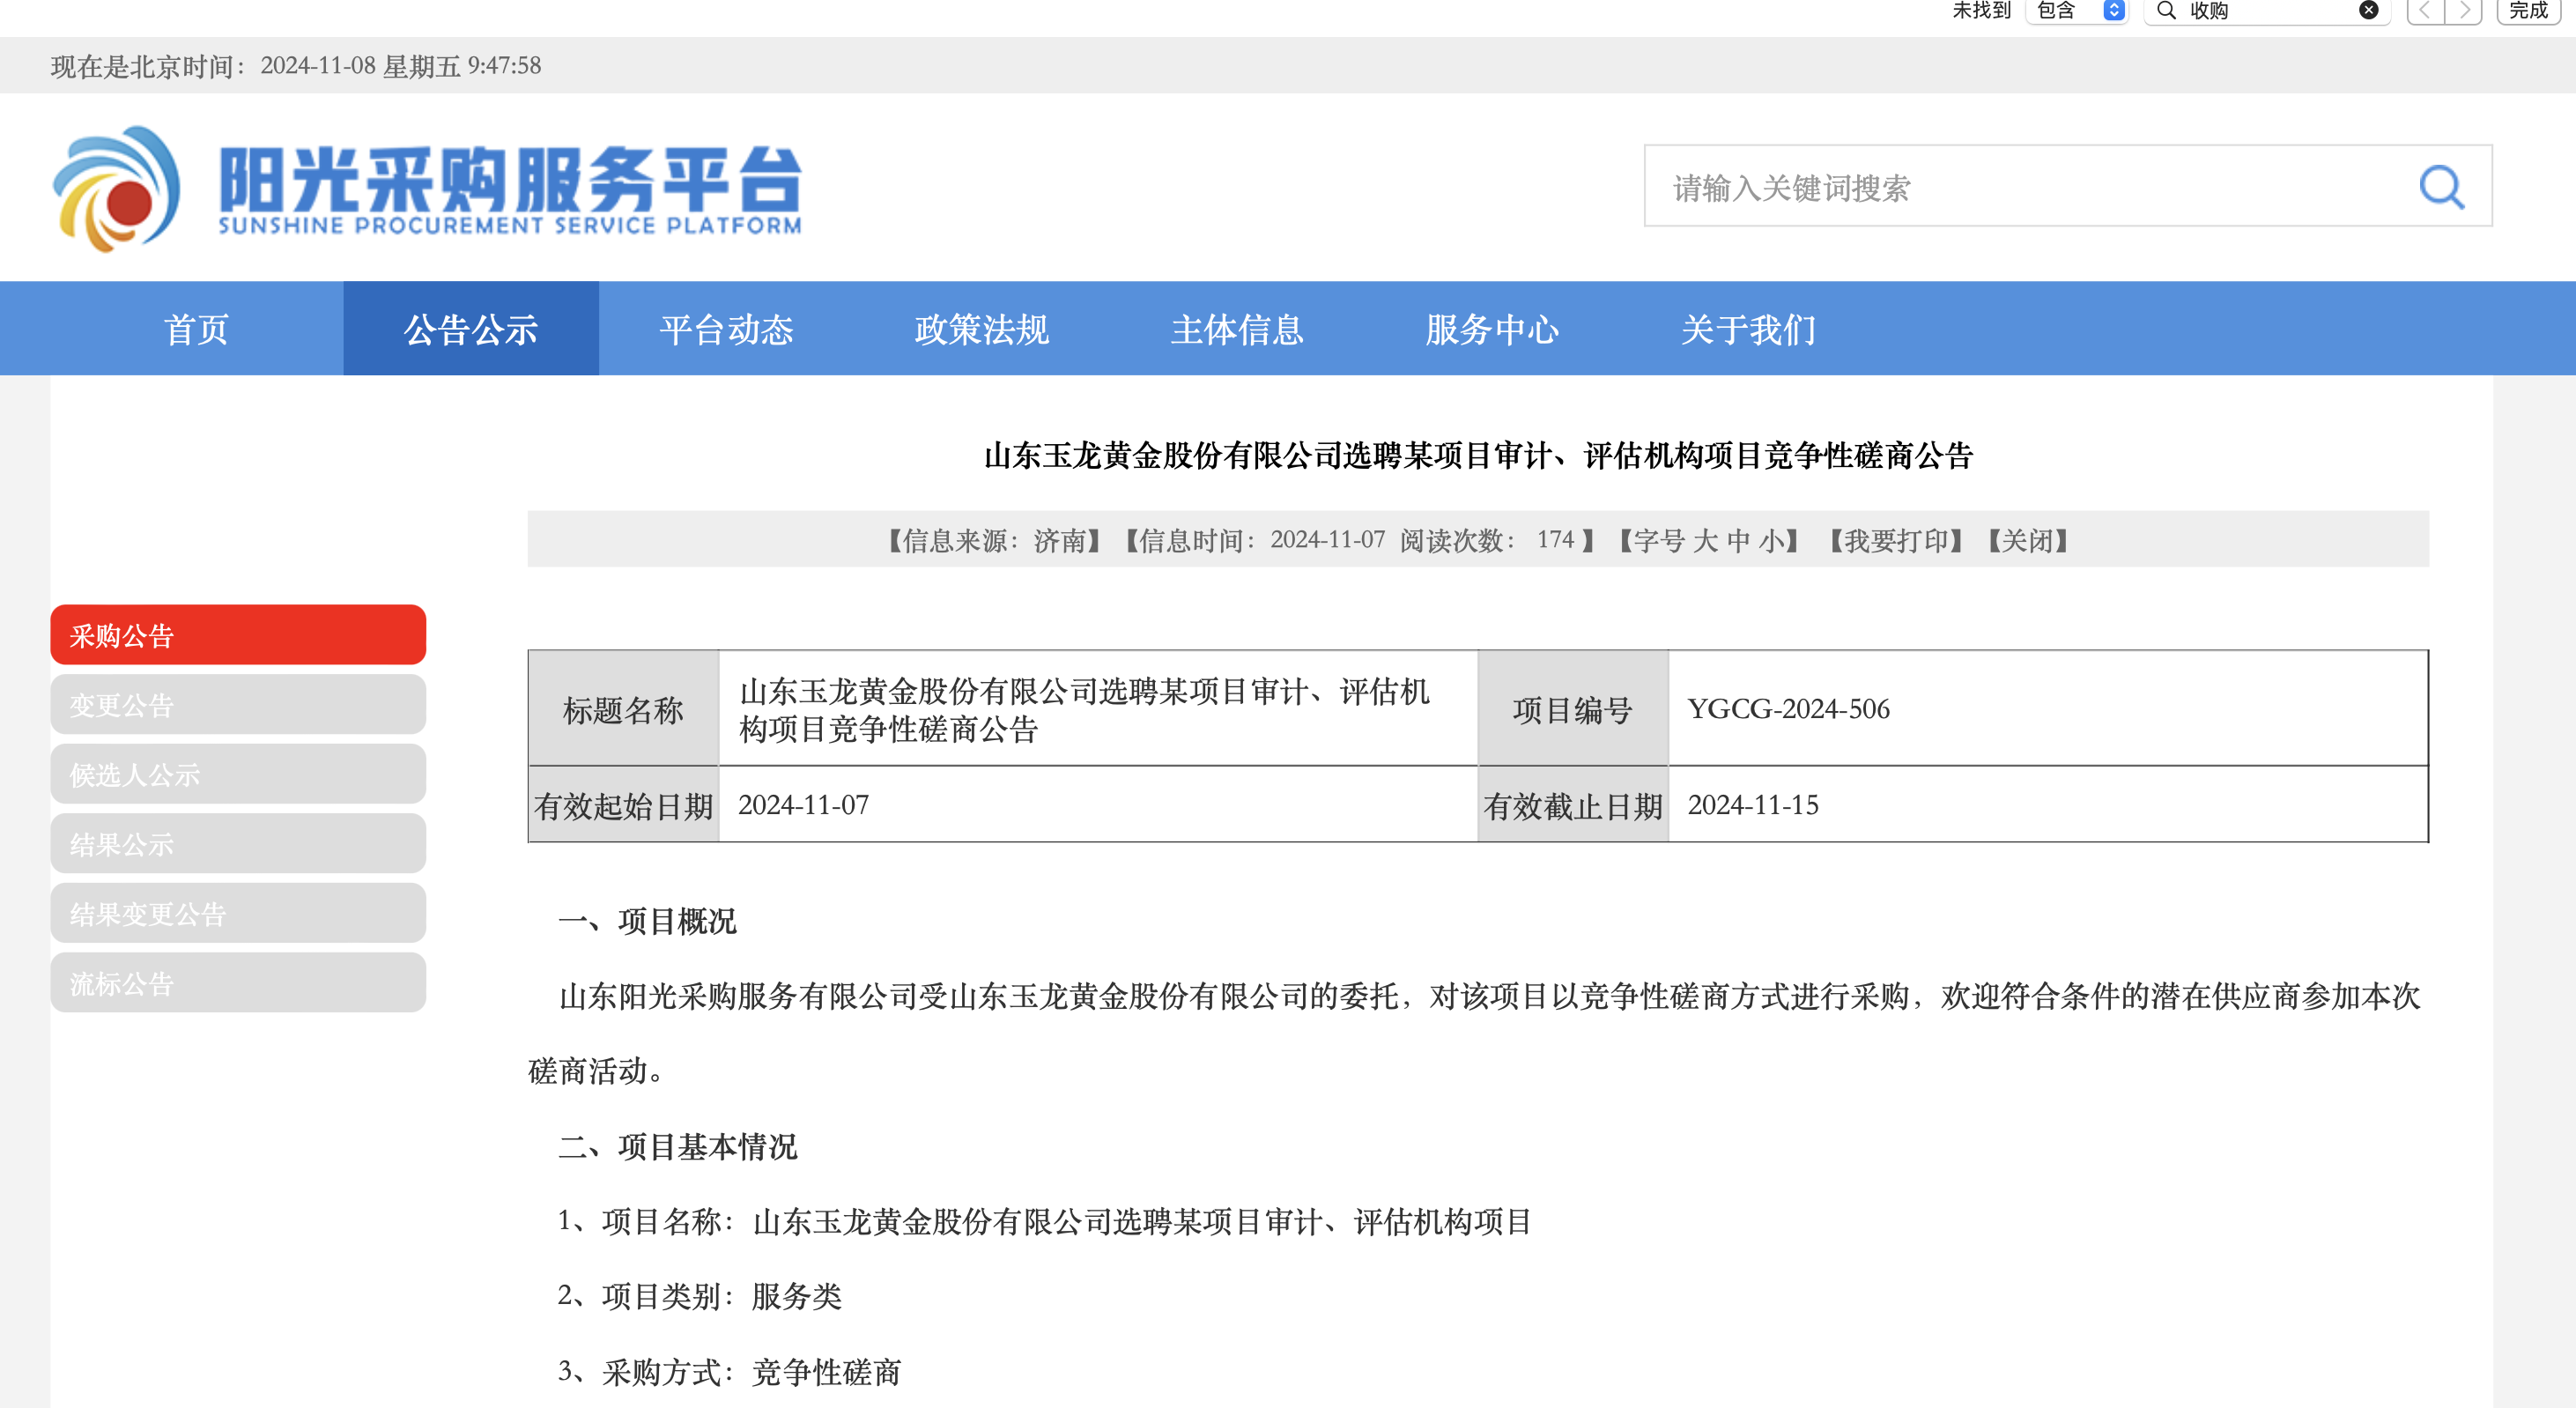Click the 二、项目基本情况 section heading
The image size is (2576, 1408).
(x=677, y=1146)
